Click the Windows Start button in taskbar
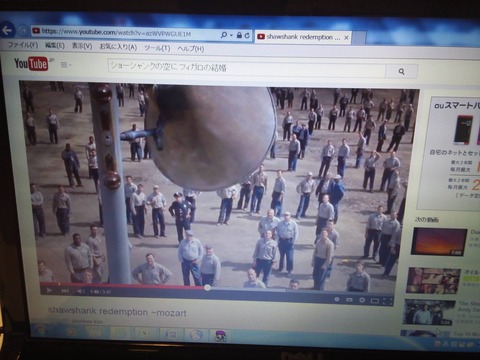 coord(41,331)
